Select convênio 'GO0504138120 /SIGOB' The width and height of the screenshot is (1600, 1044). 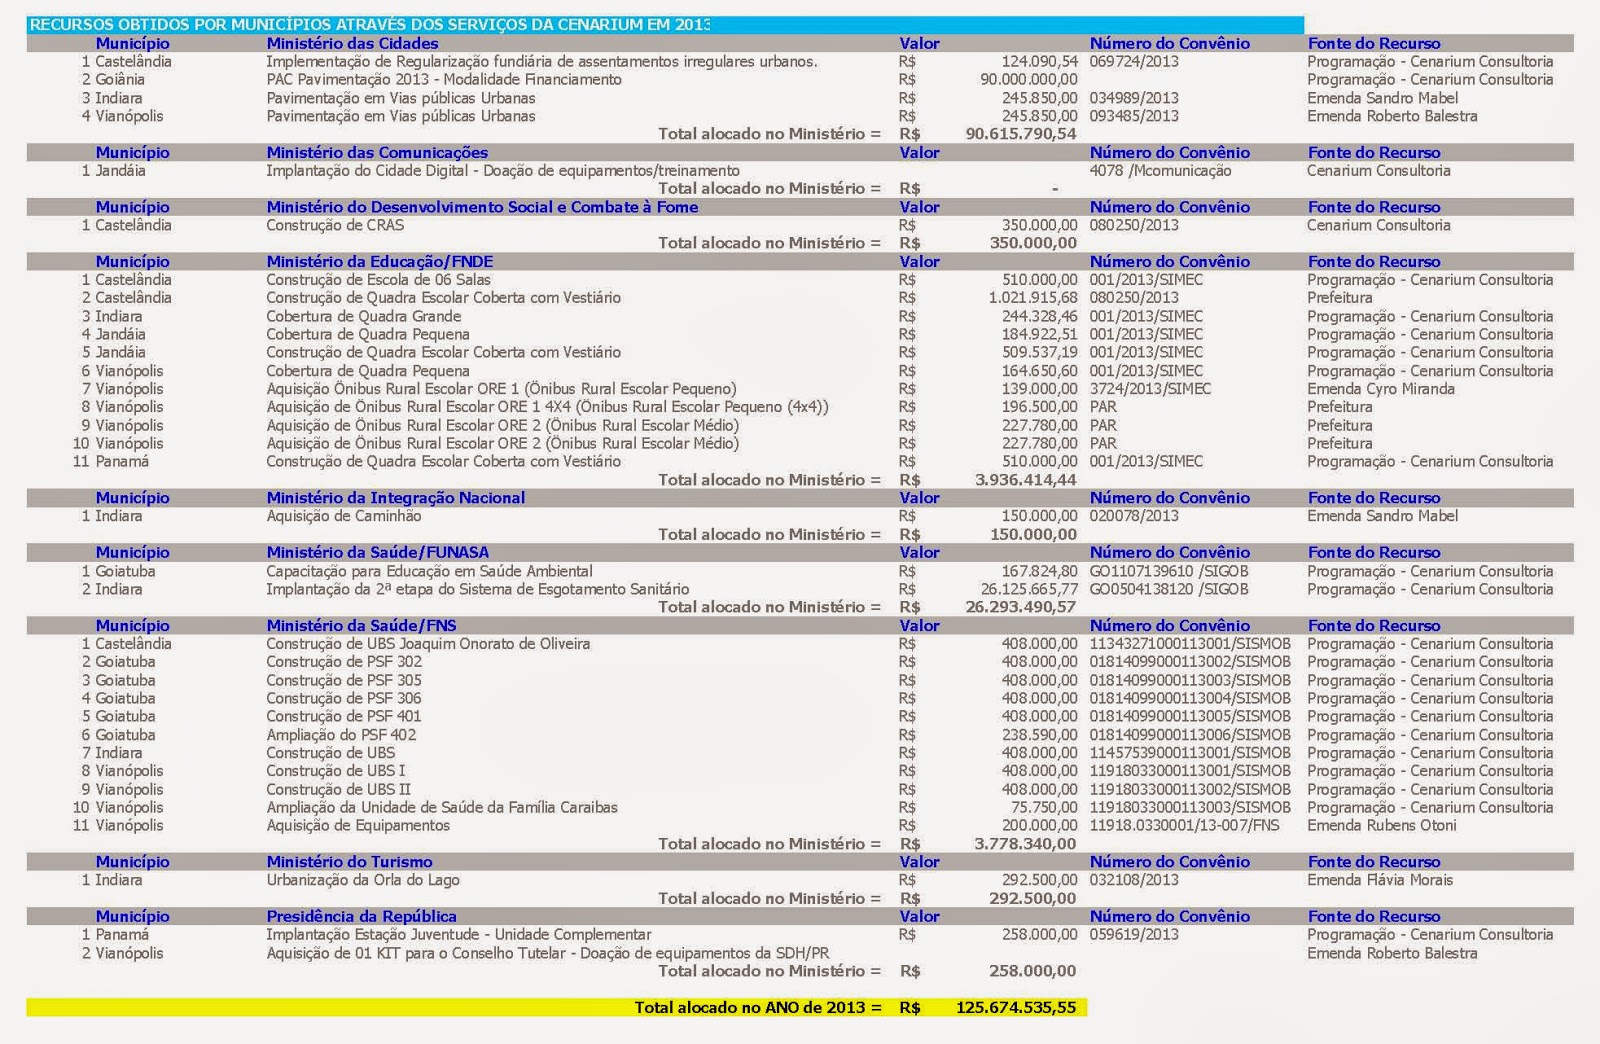pyautogui.click(x=1169, y=589)
